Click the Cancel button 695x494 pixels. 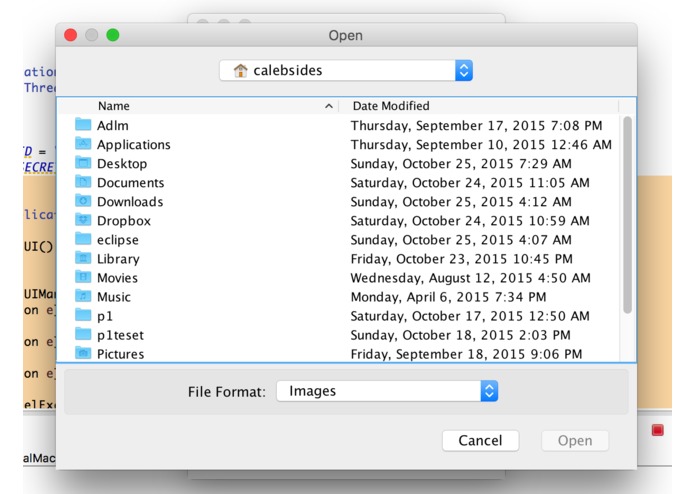[480, 440]
